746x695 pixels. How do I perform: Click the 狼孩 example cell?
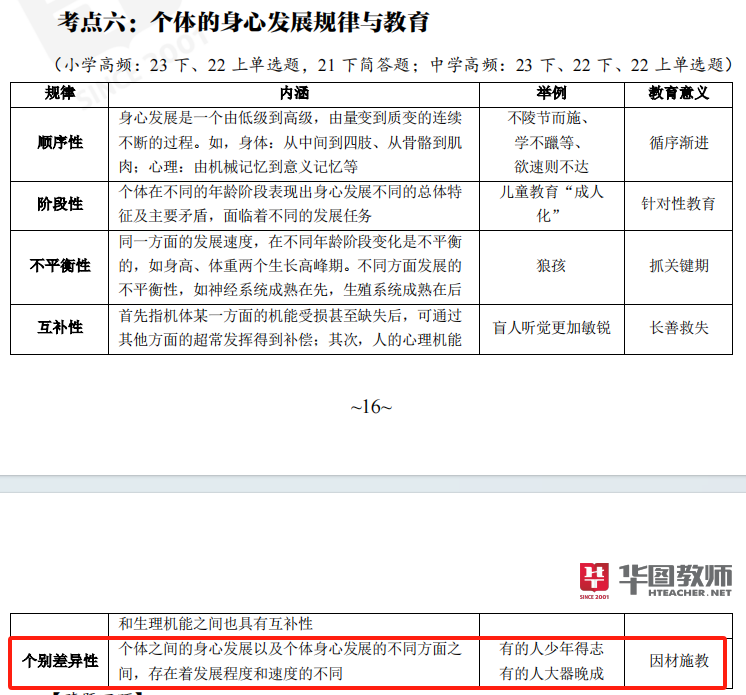point(551,266)
